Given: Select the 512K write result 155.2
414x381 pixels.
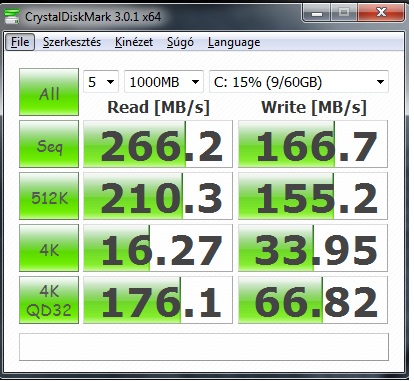Looking at the screenshot, I should point(313,196).
